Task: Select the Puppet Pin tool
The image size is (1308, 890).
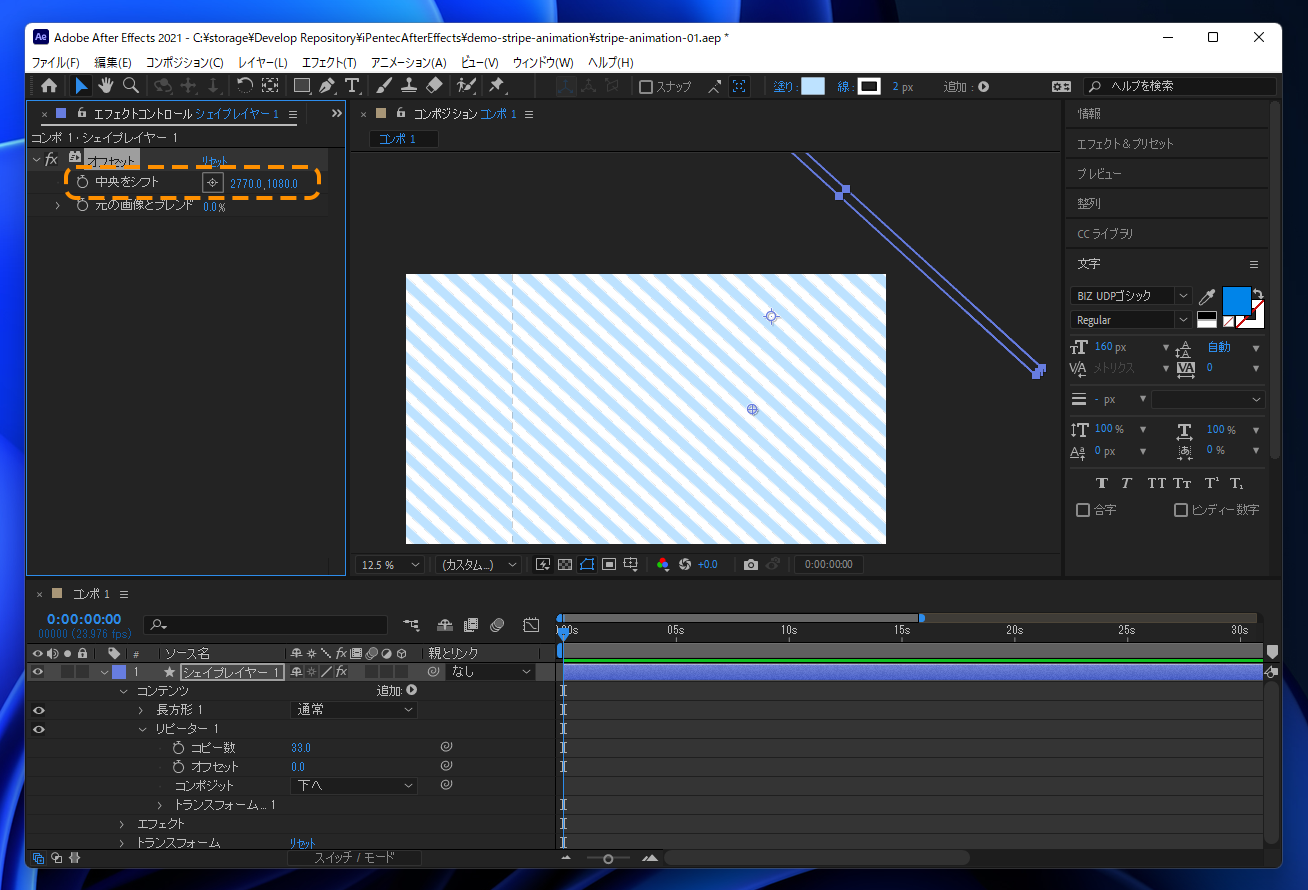Action: click(497, 86)
